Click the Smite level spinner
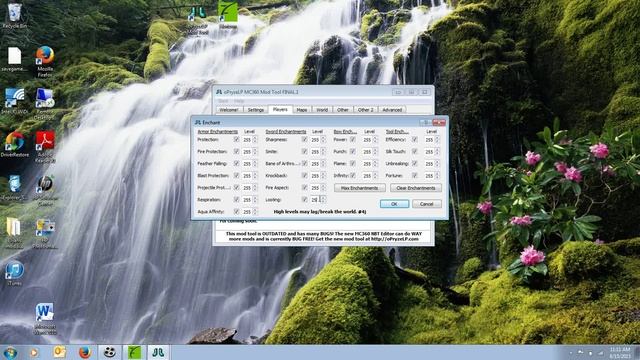 coord(323,151)
